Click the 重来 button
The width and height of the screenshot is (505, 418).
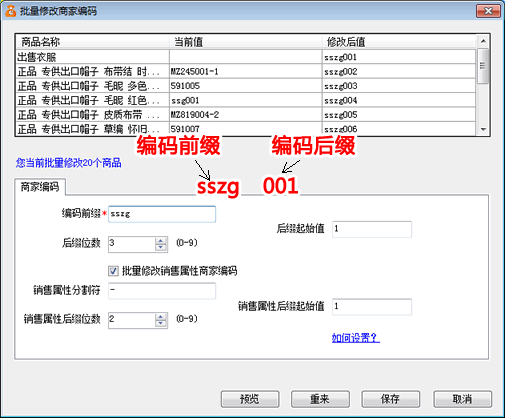[x=320, y=399]
